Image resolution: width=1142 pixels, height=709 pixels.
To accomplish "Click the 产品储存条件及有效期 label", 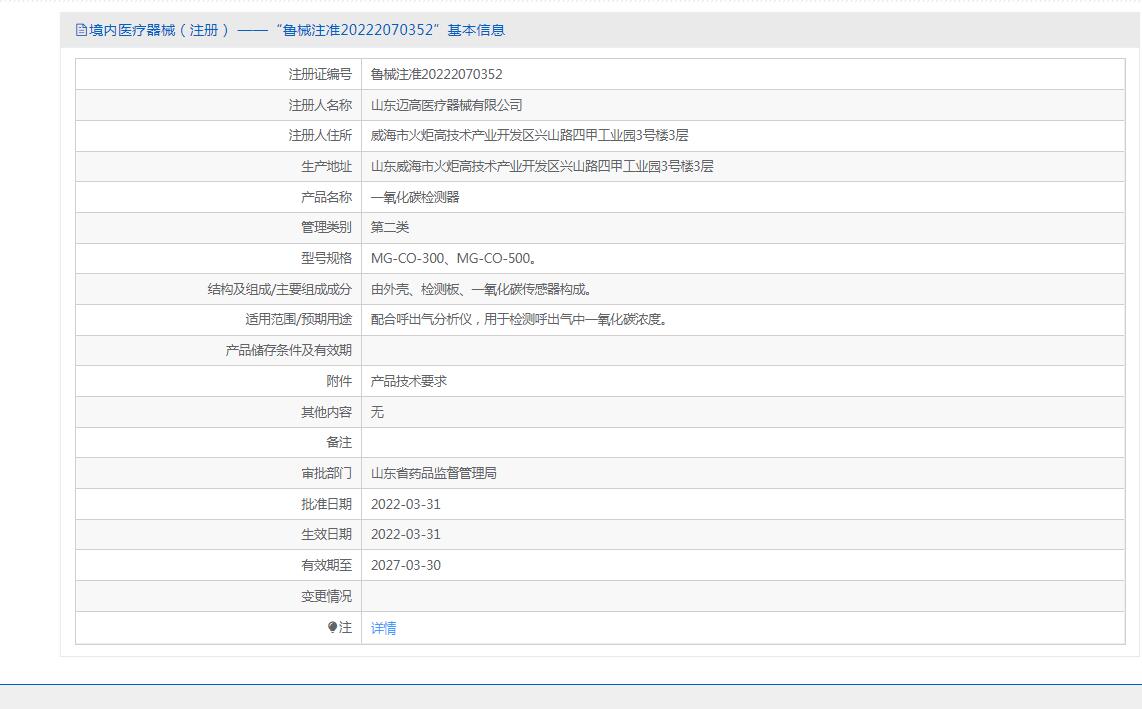I will [288, 350].
